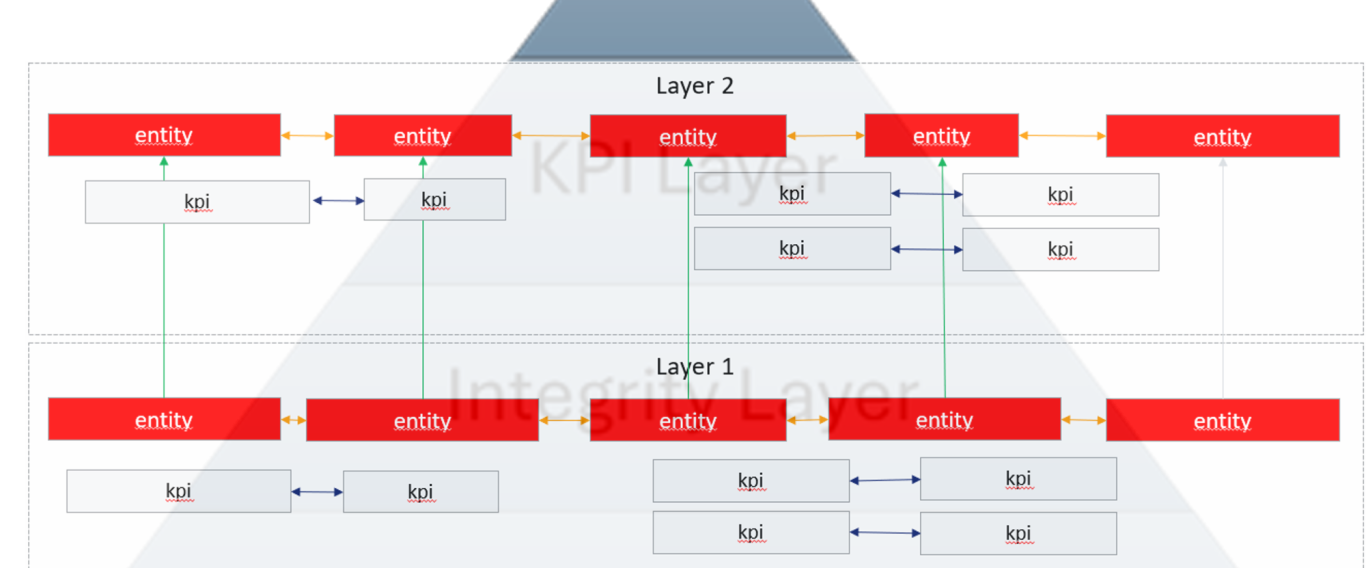Click orange arrow between last two Layer 1 entities
Screen dimensions: 1366x568
1083,420
